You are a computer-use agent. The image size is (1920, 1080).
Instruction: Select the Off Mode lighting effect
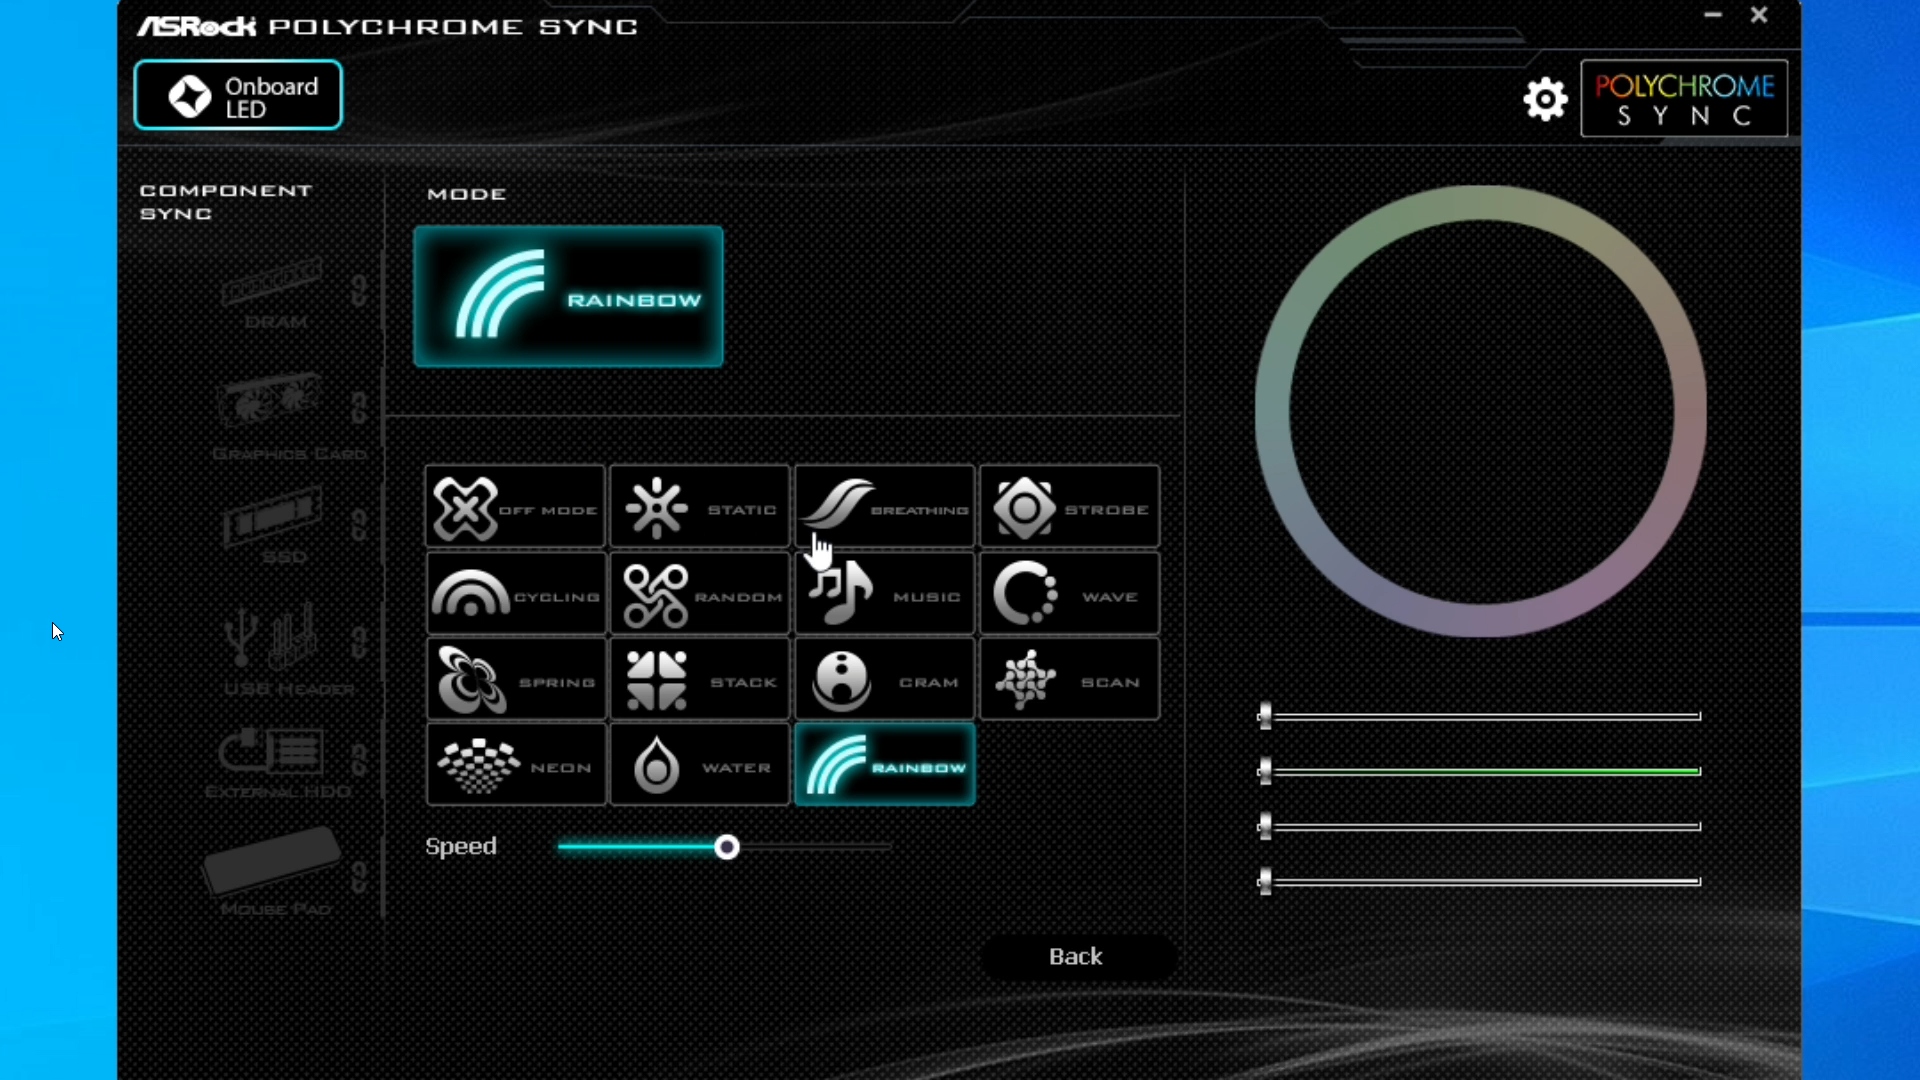point(515,507)
